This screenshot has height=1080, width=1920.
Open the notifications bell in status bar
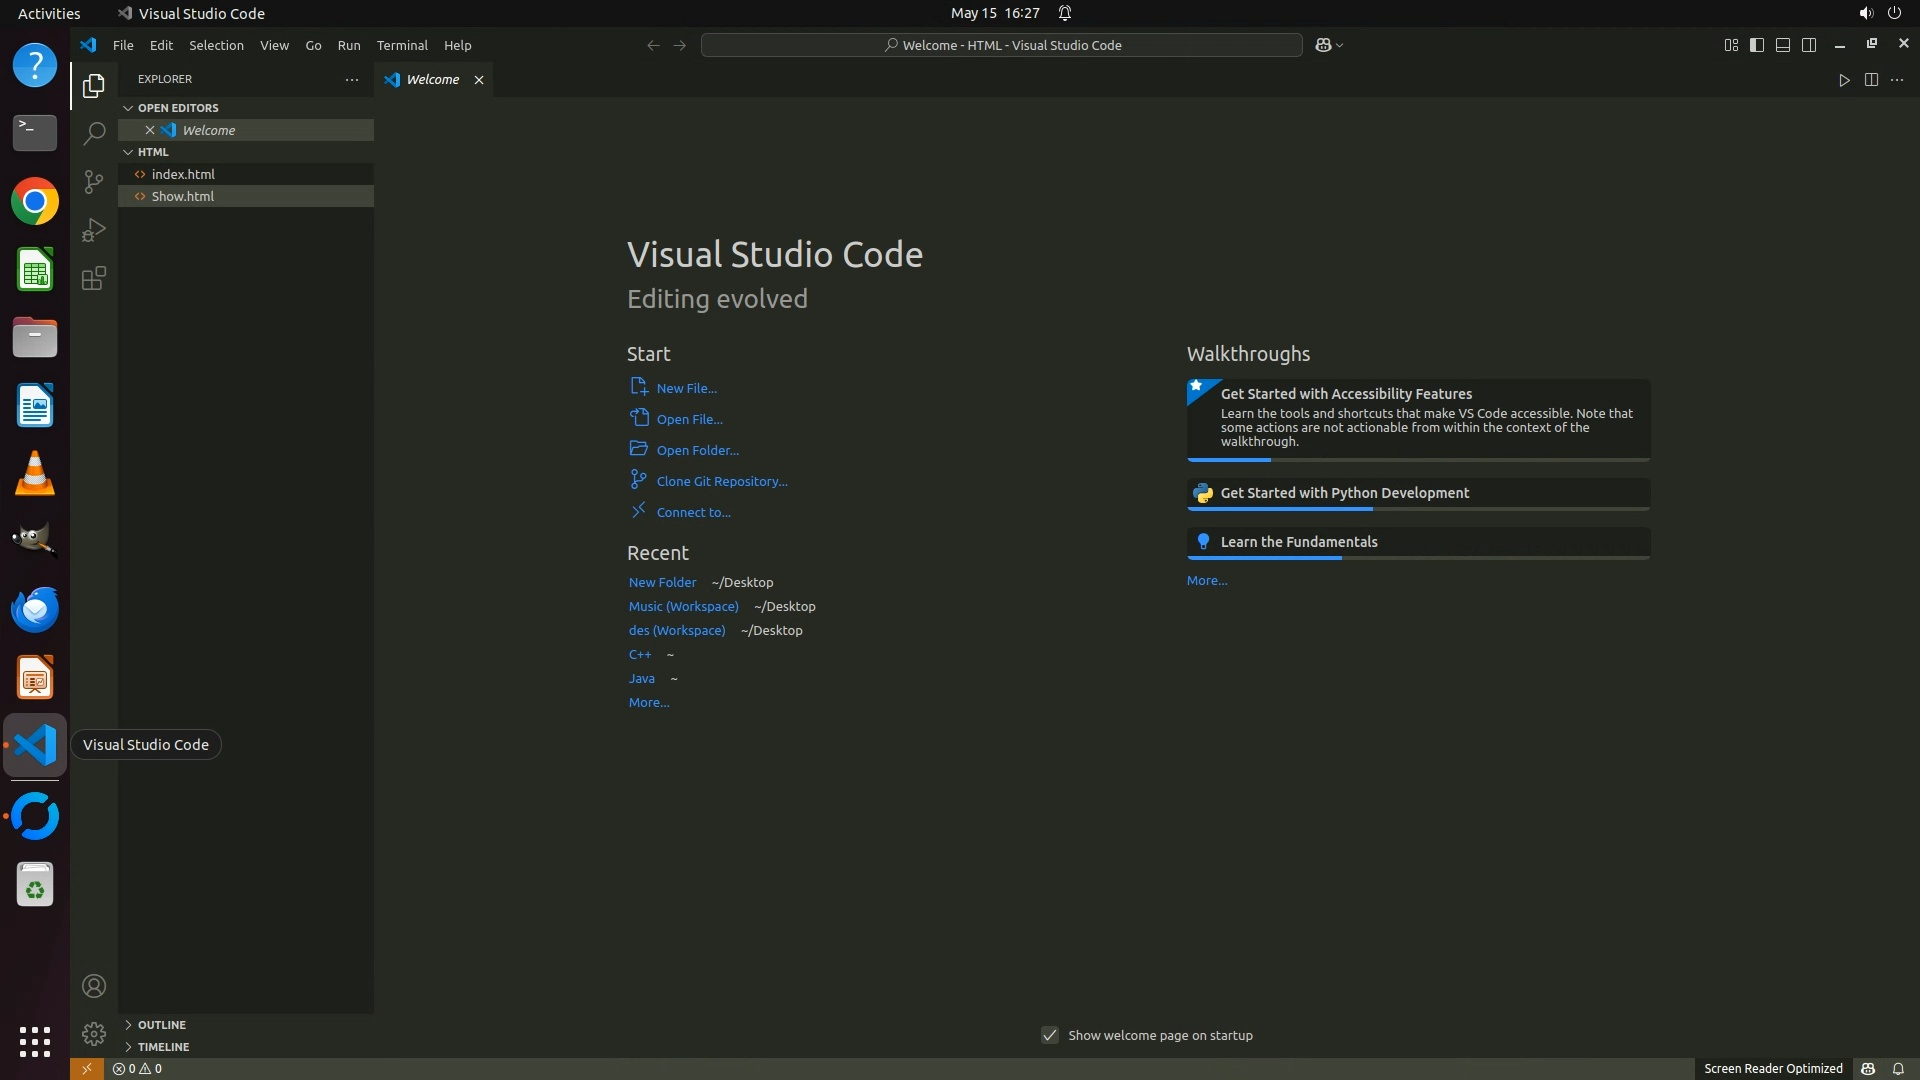(1898, 1068)
